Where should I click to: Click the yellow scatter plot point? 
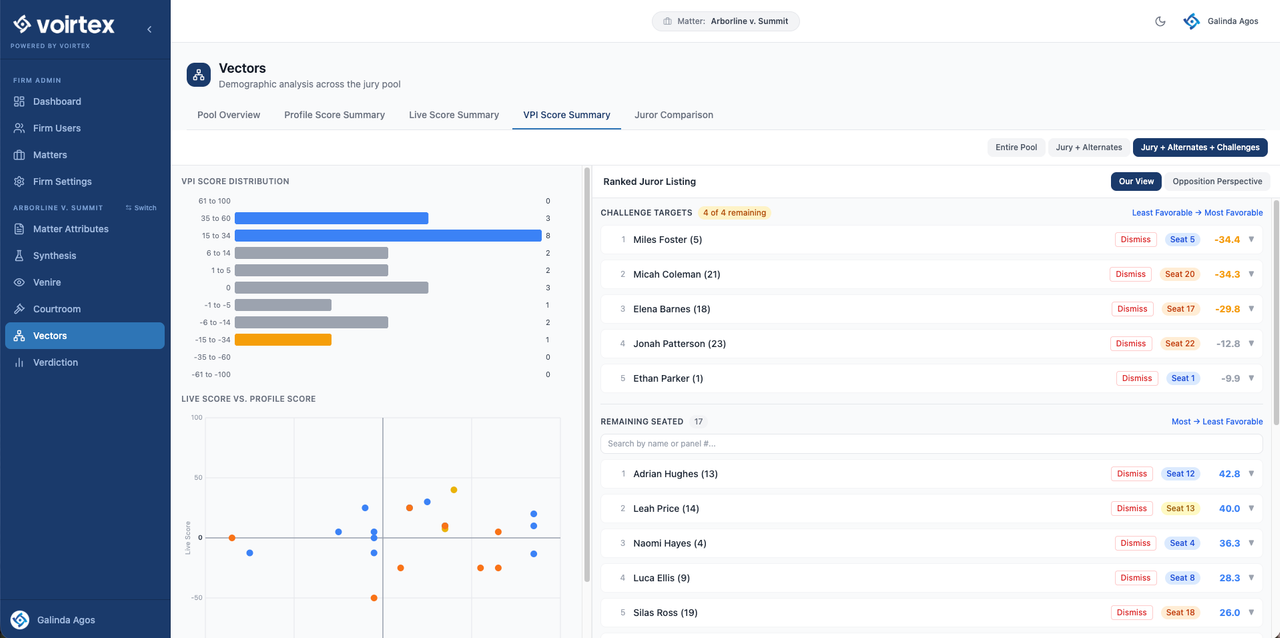point(454,490)
